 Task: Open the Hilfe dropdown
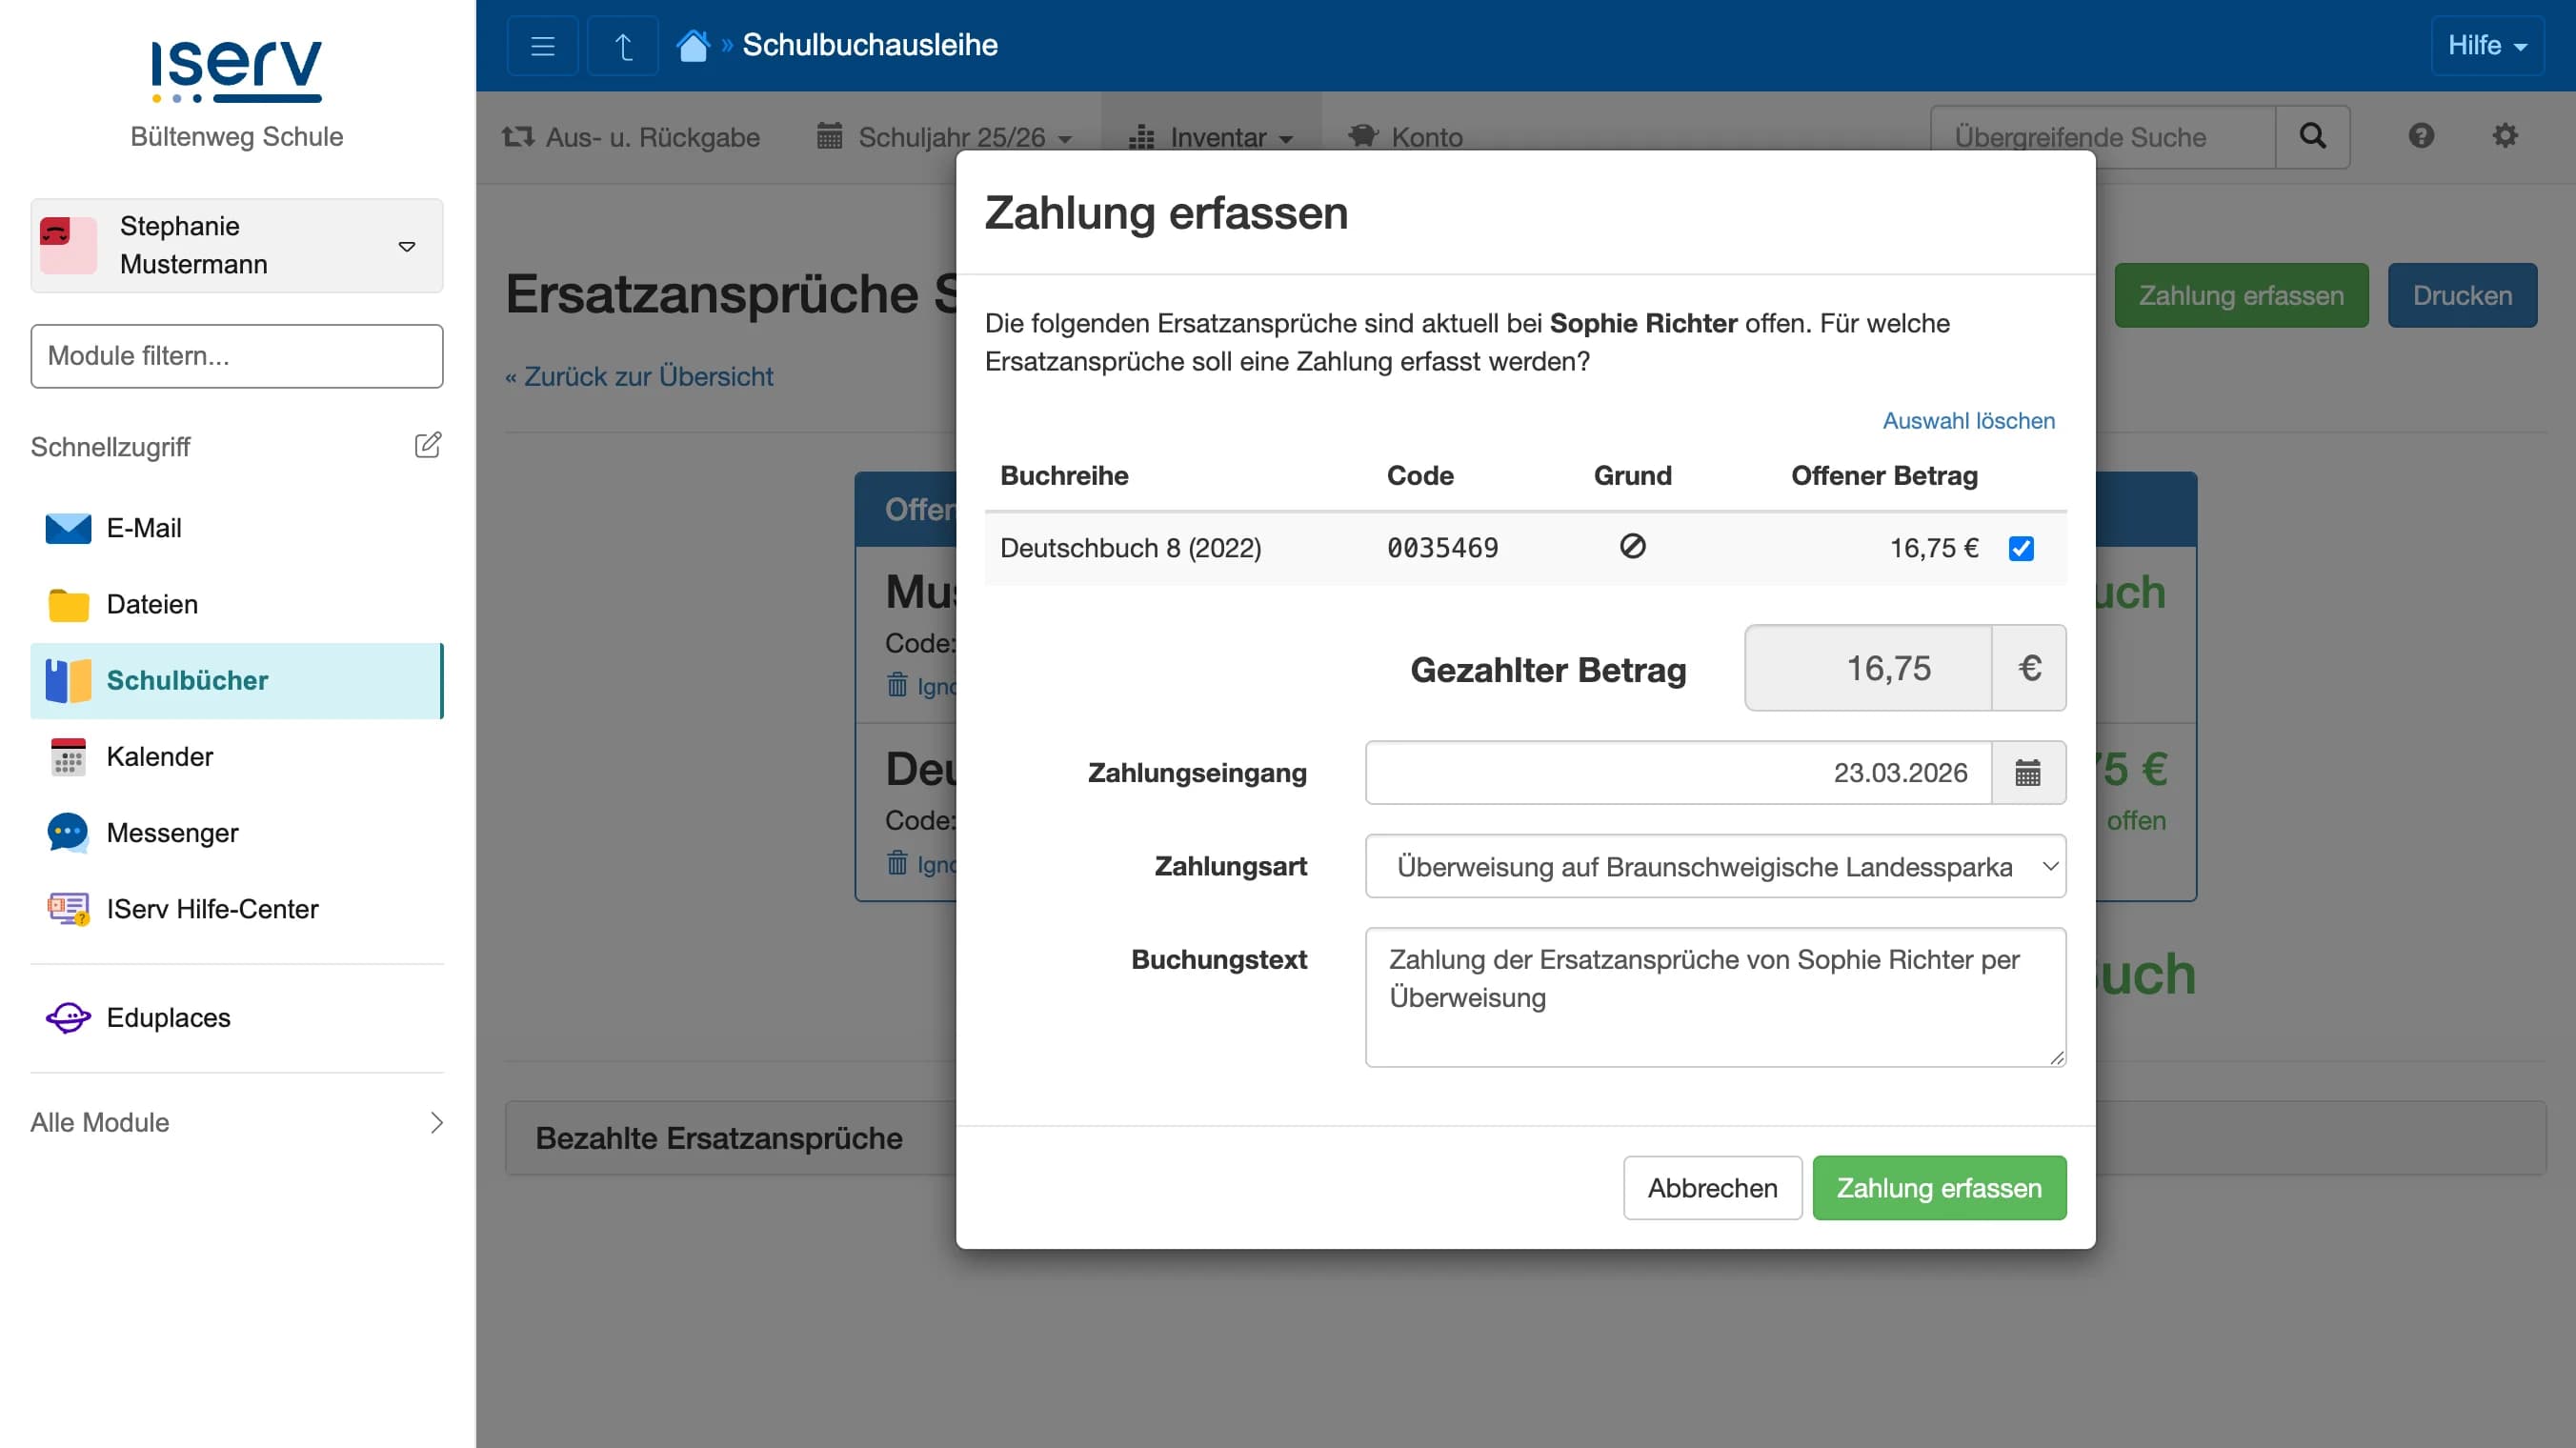pos(2487,45)
